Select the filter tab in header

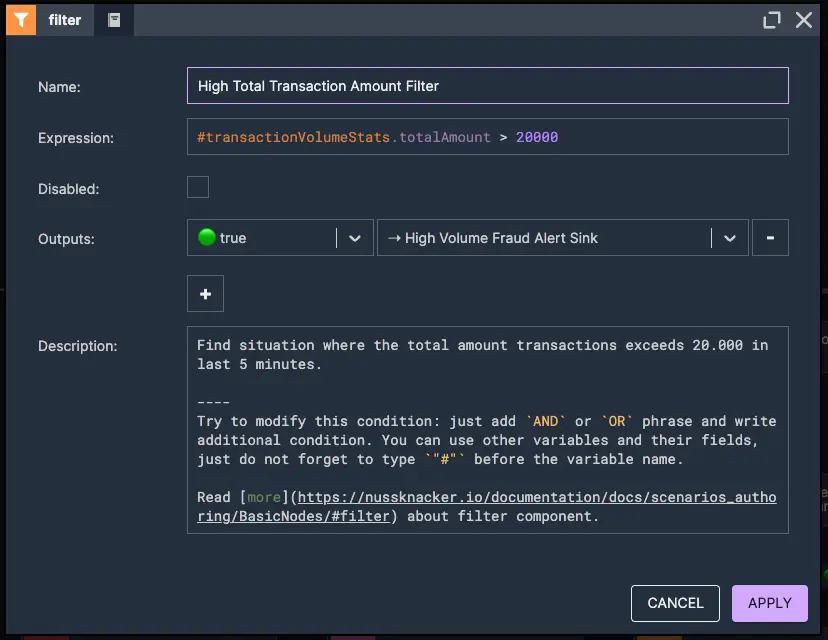(x=65, y=20)
